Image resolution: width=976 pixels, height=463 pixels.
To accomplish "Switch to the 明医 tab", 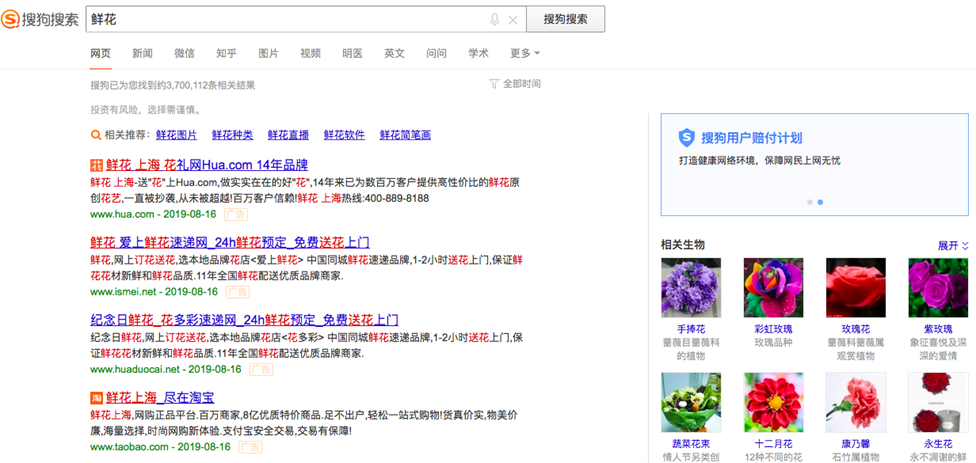I will (352, 54).
